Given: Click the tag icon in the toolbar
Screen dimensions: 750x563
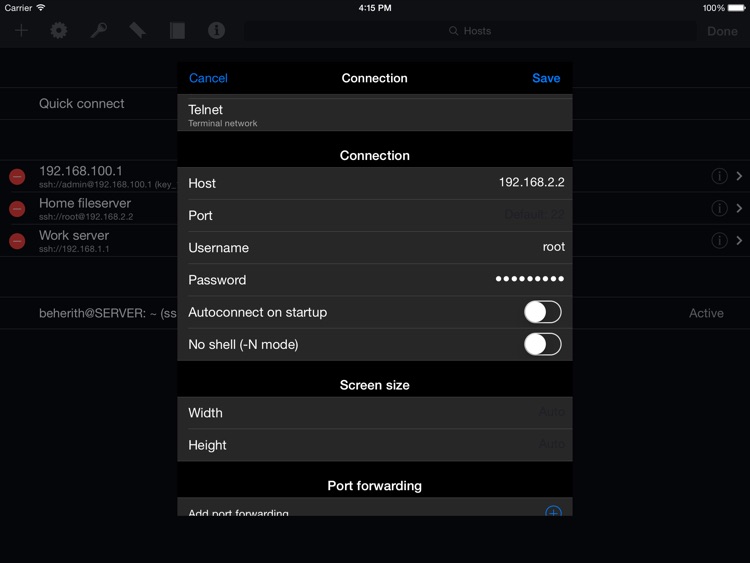Looking at the screenshot, I should tap(138, 31).
